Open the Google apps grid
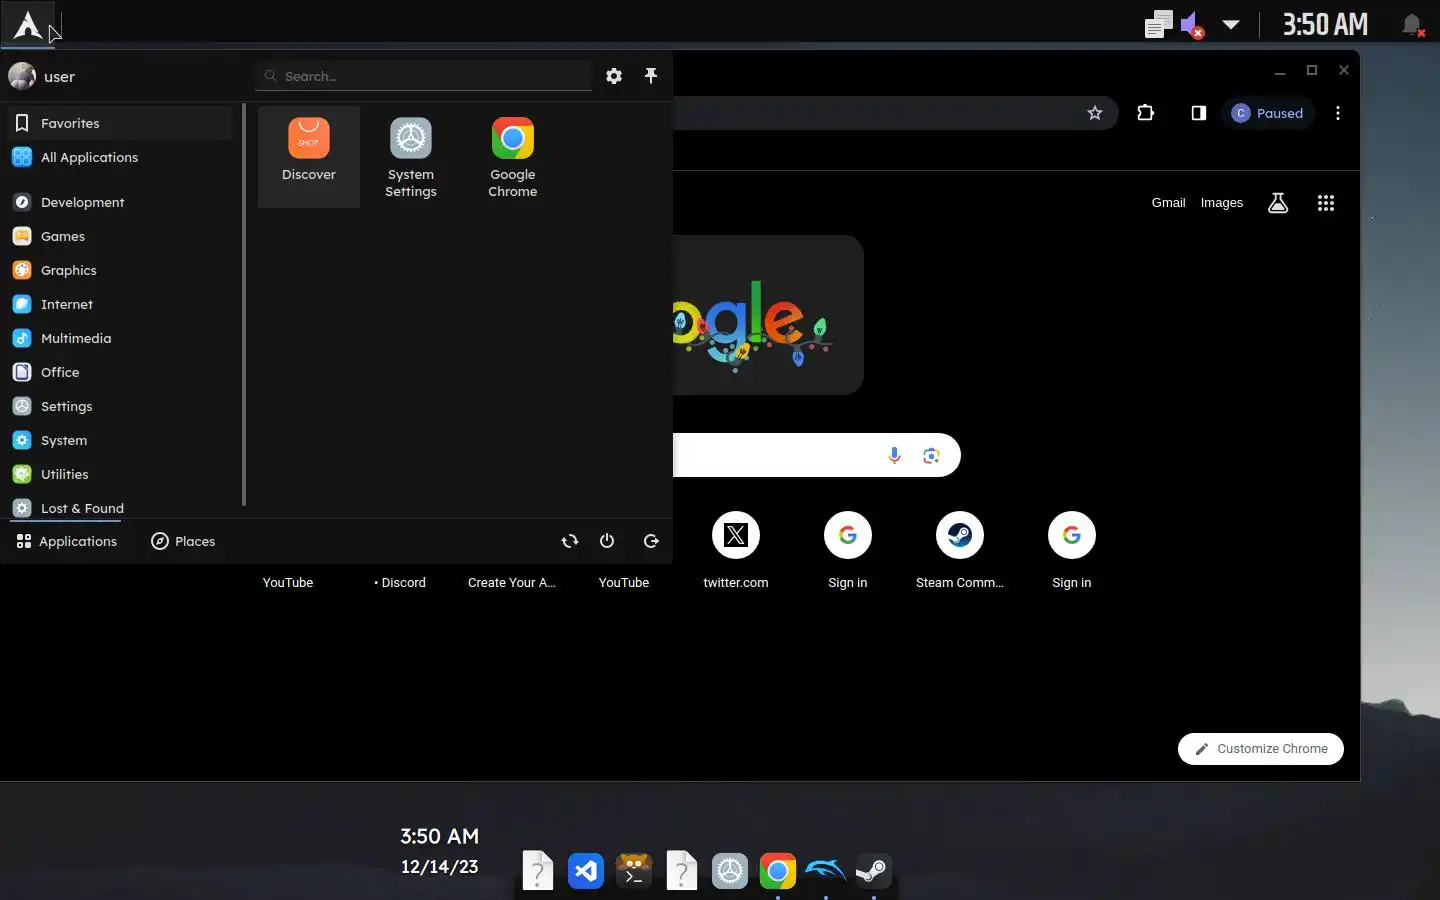 [1326, 203]
